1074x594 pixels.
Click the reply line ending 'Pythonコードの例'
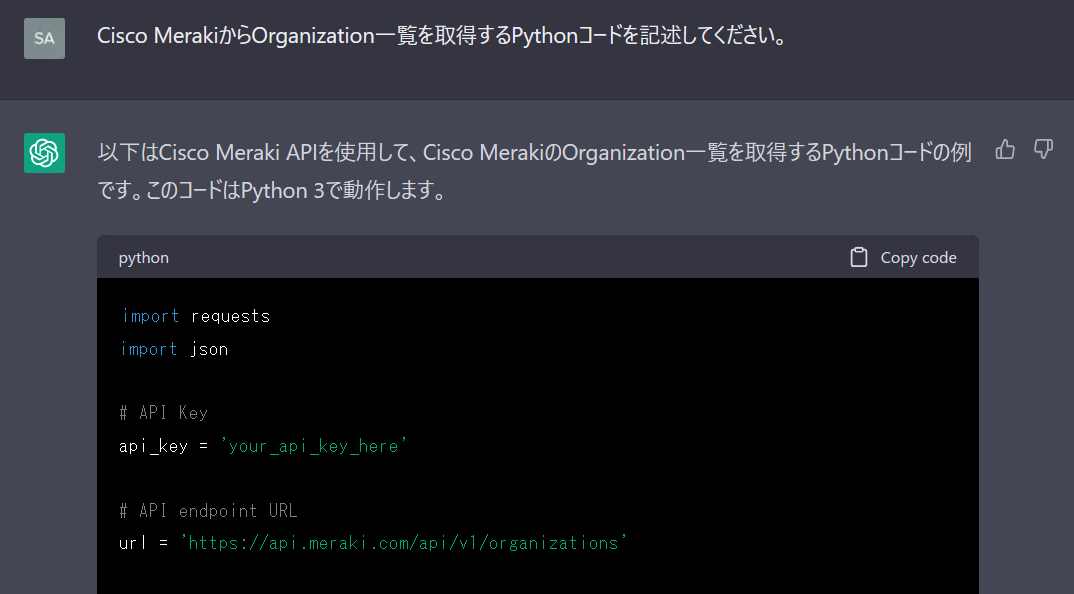tap(534, 152)
